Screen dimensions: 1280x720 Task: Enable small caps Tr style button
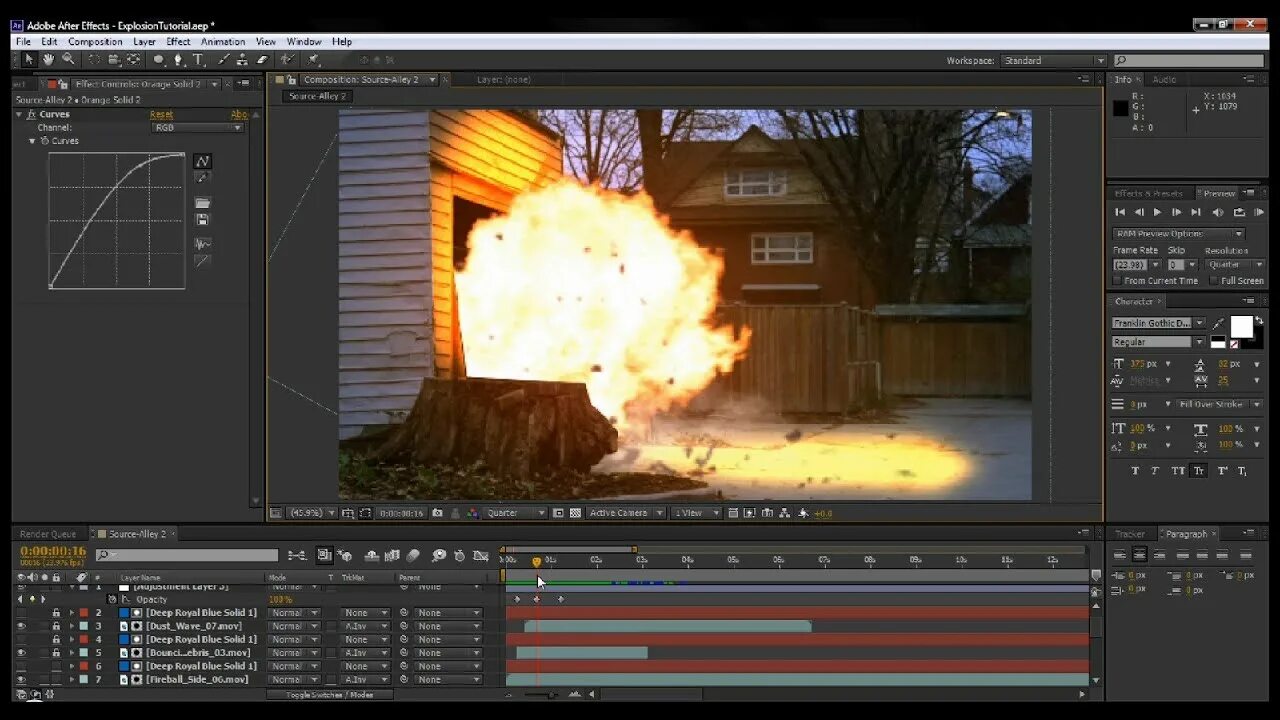point(1198,471)
